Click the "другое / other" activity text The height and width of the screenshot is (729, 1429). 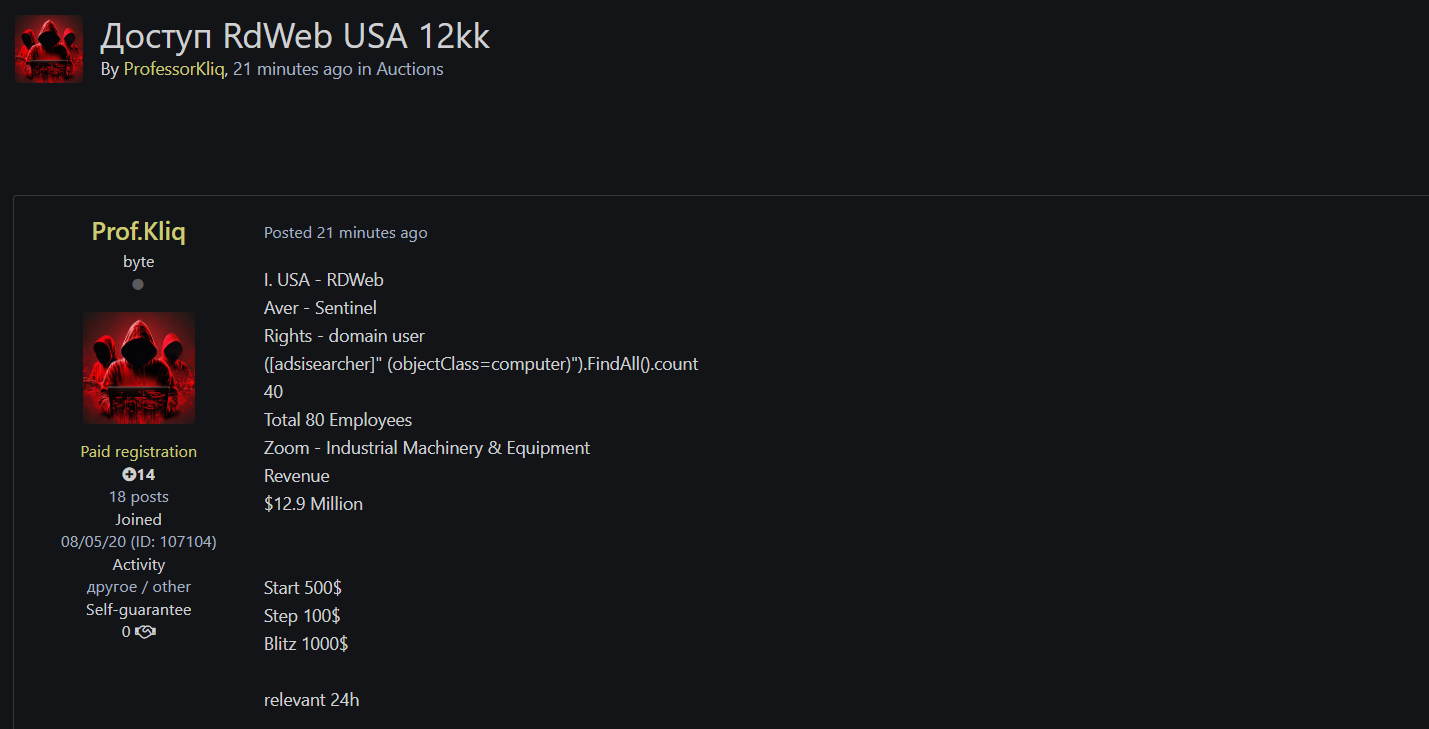139,586
